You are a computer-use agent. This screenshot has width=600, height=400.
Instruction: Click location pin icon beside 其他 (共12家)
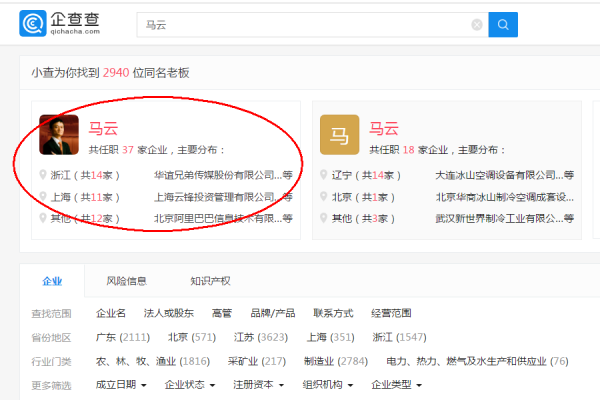[43, 218]
